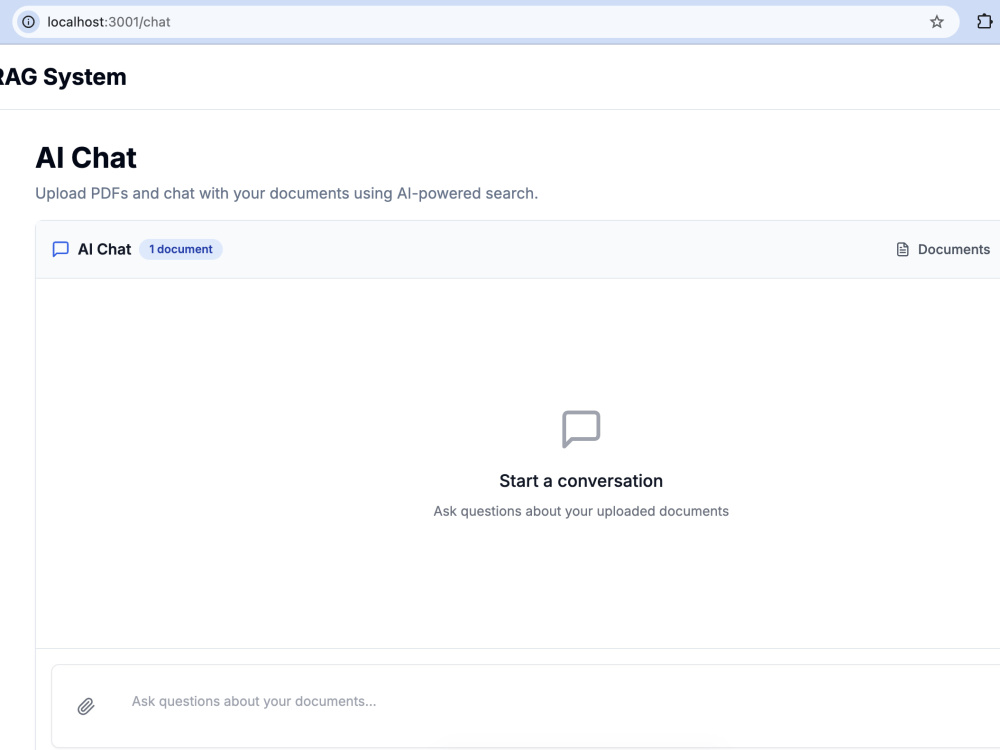The height and width of the screenshot is (750, 1000).
Task: Click the site info icon in address bar
Action: point(28,22)
